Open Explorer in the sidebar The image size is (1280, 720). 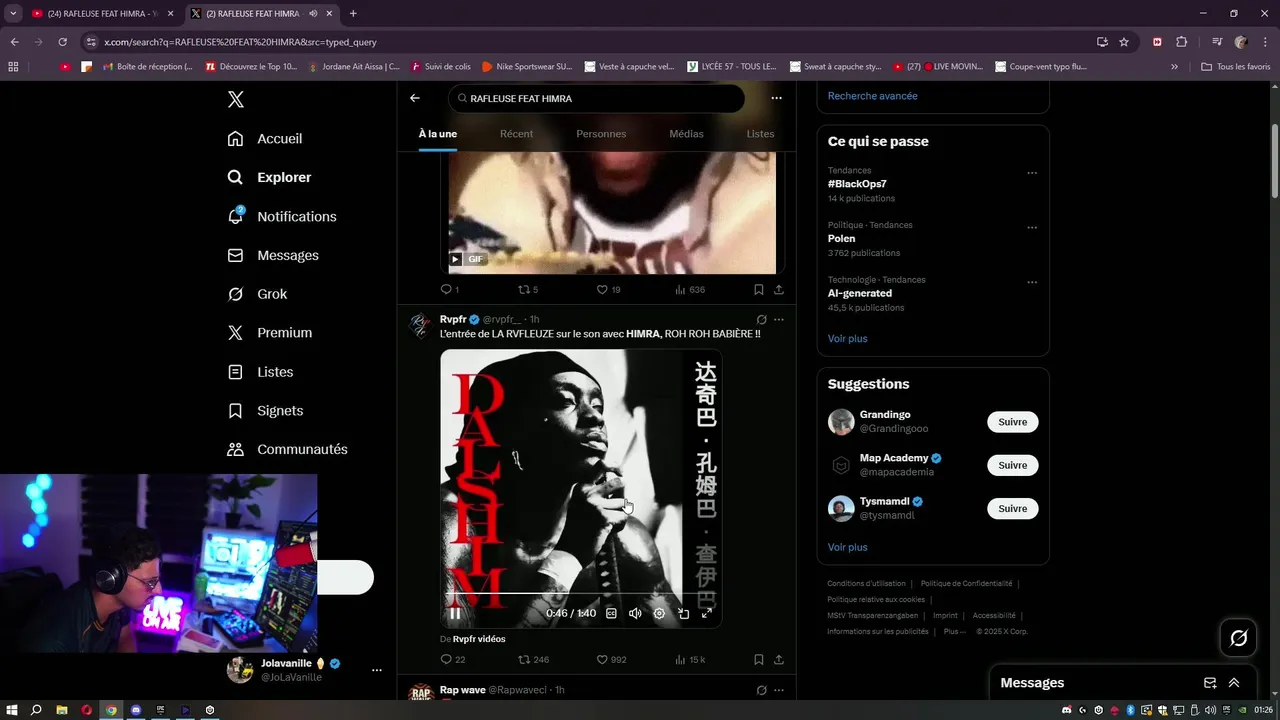tap(270, 177)
